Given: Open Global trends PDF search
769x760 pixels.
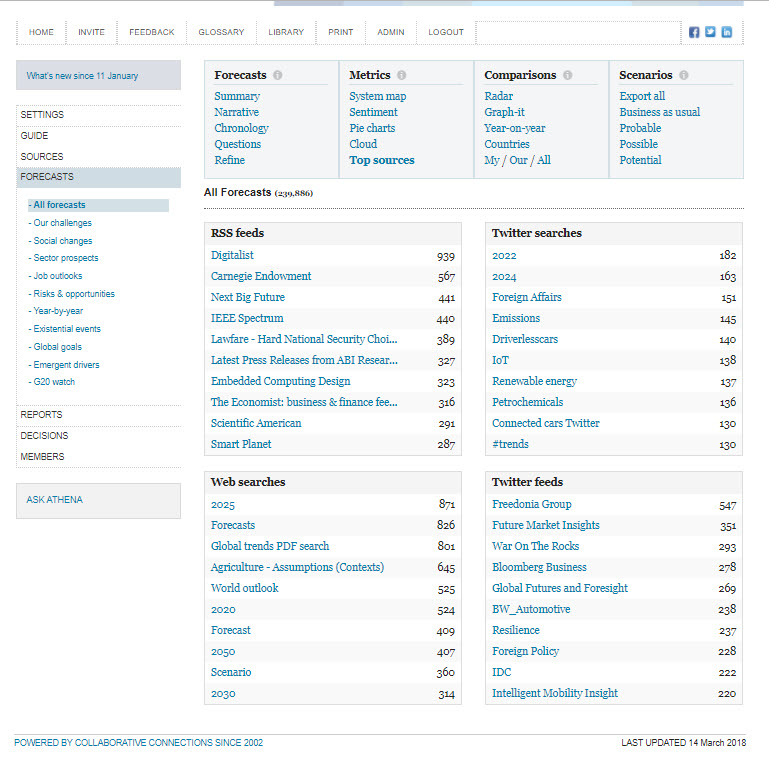Looking at the screenshot, I should pyautogui.click(x=270, y=546).
